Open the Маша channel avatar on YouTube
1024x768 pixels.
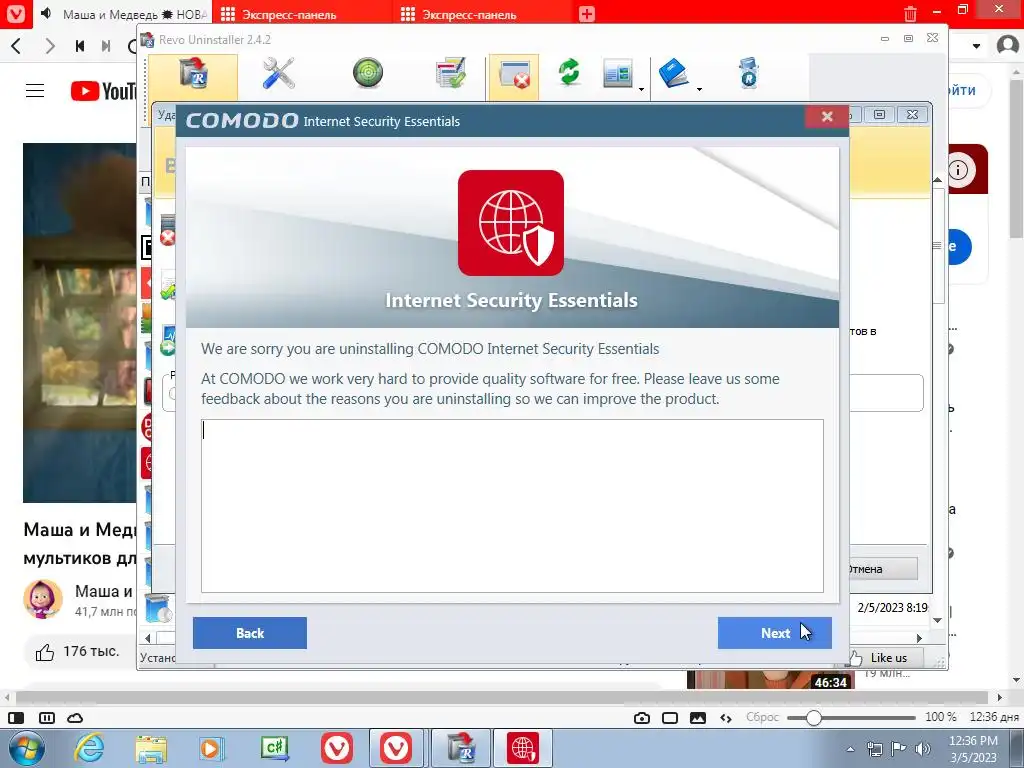(43, 599)
